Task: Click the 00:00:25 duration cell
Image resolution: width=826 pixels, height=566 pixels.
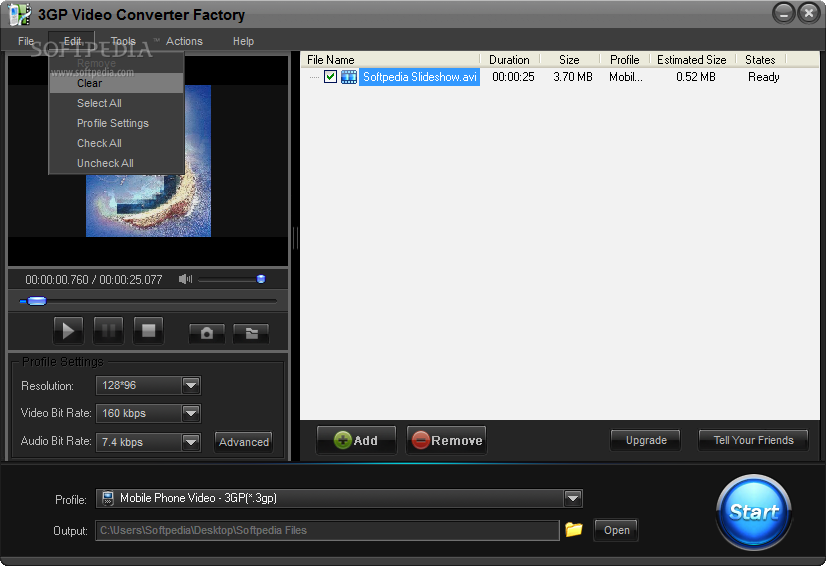Action: point(513,77)
